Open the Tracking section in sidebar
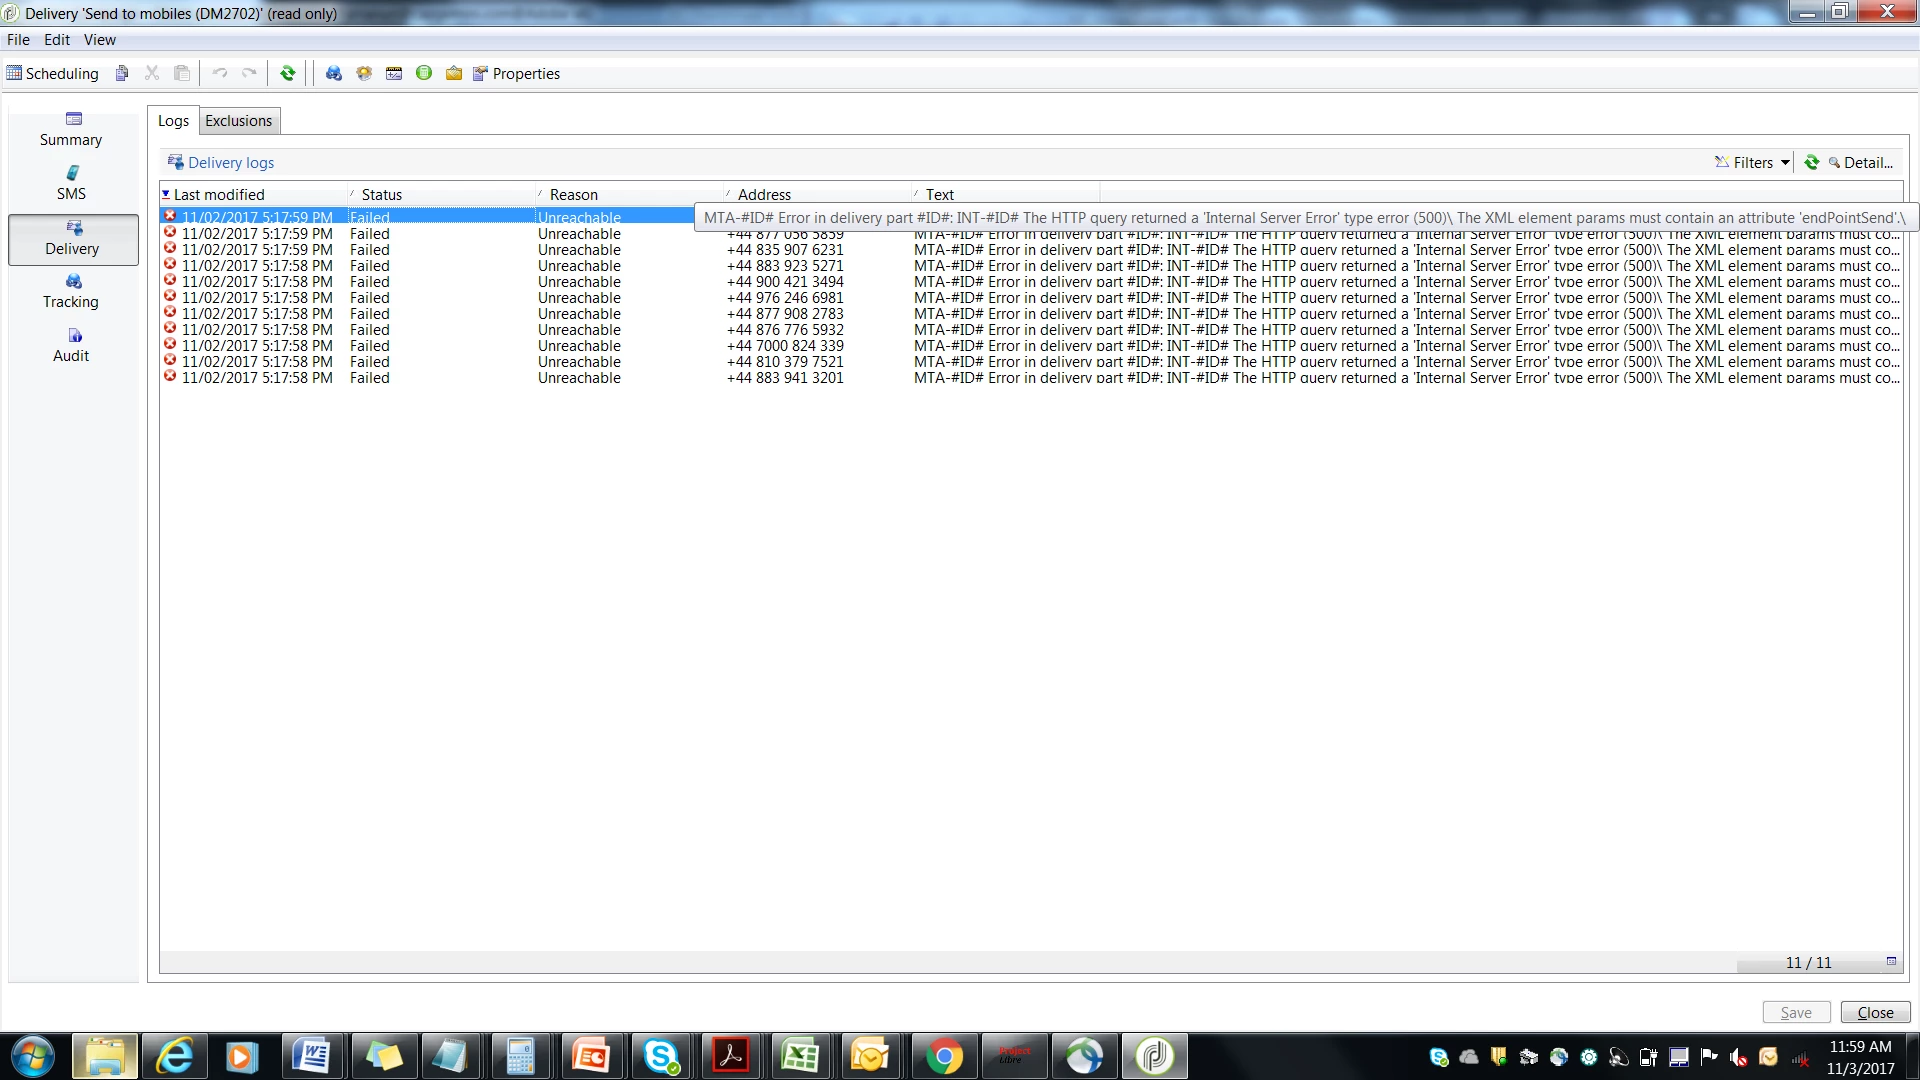 click(71, 292)
